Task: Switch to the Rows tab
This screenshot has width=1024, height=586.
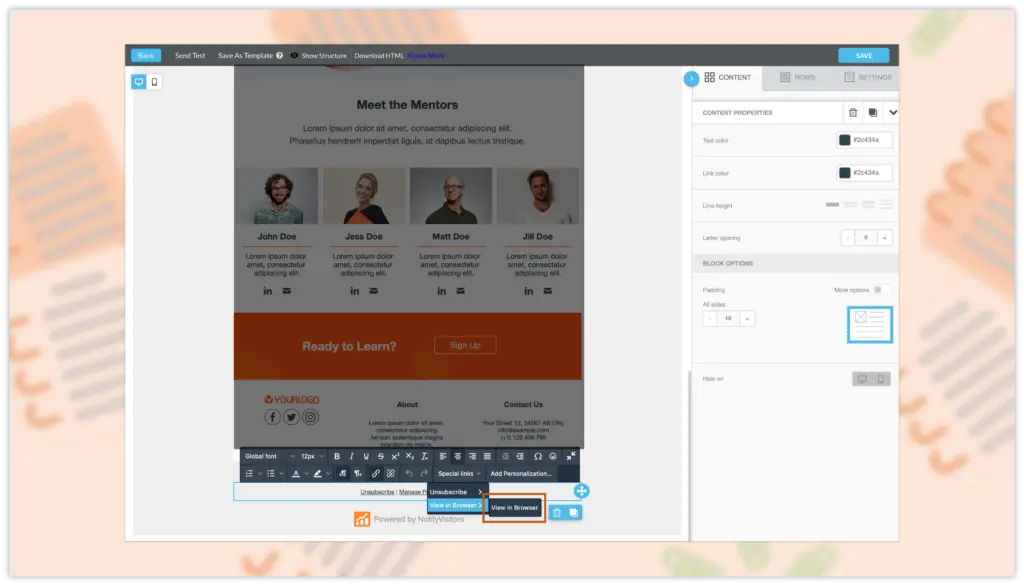Action: tap(797, 77)
